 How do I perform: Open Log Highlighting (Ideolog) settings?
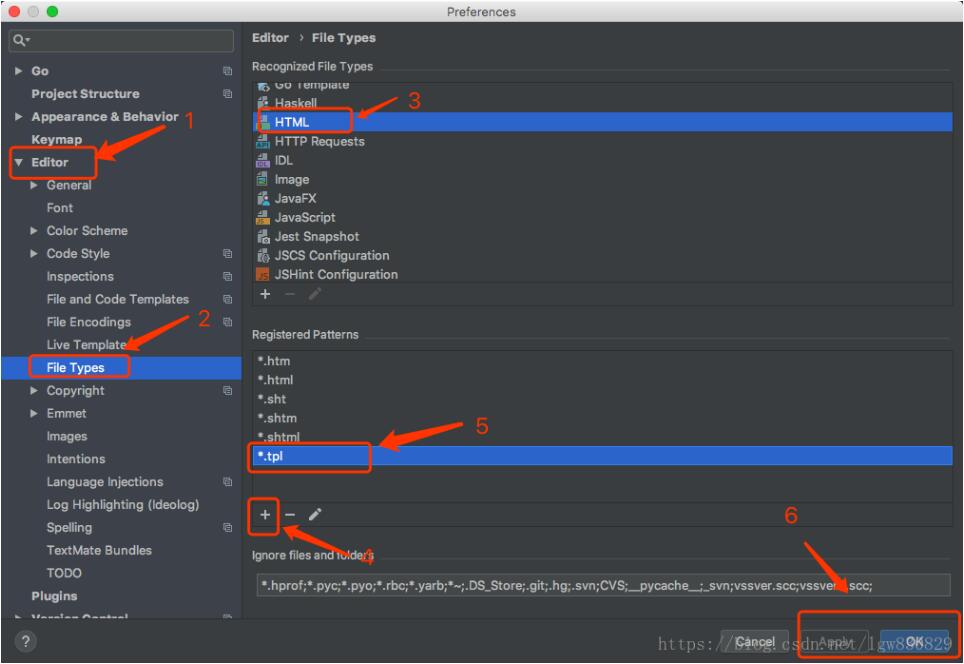123,505
